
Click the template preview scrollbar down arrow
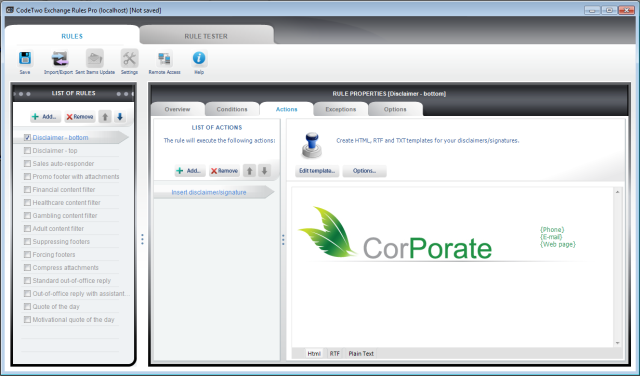(x=618, y=343)
